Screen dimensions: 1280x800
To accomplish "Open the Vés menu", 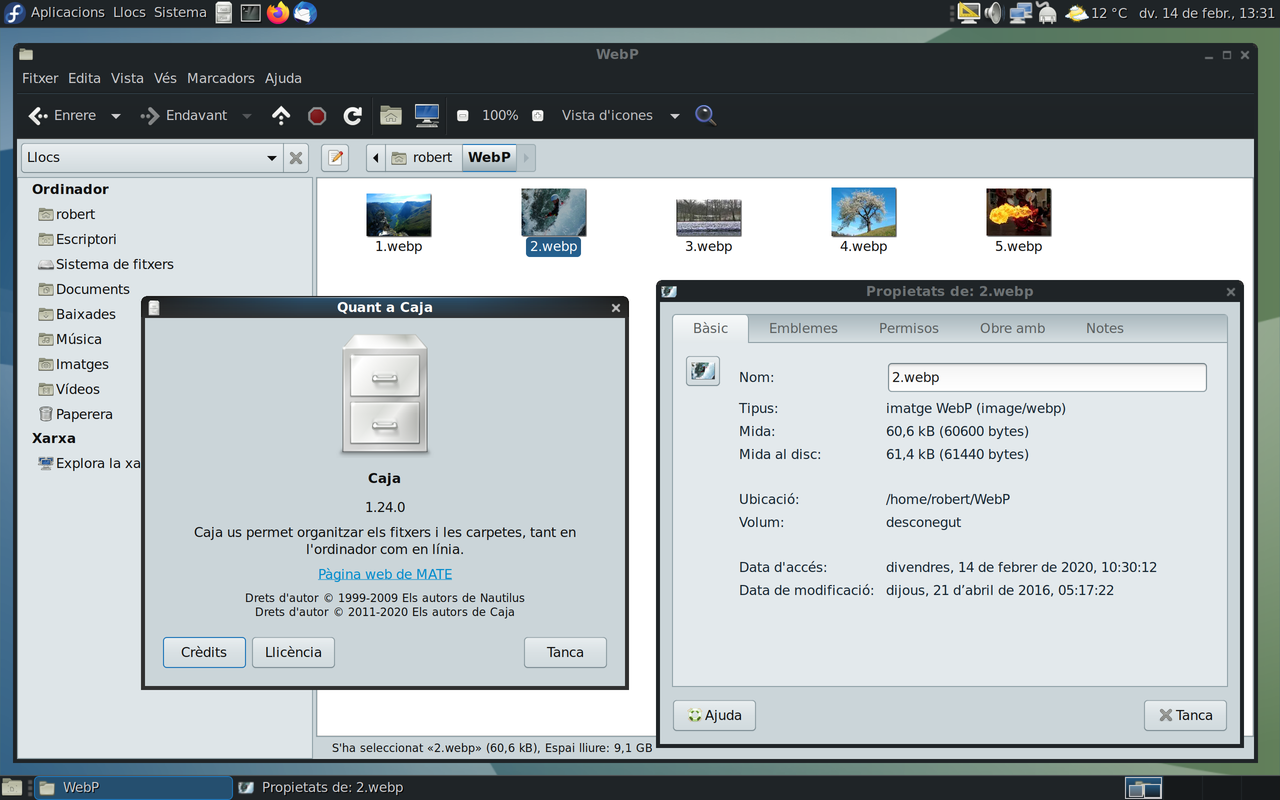I will pos(165,78).
